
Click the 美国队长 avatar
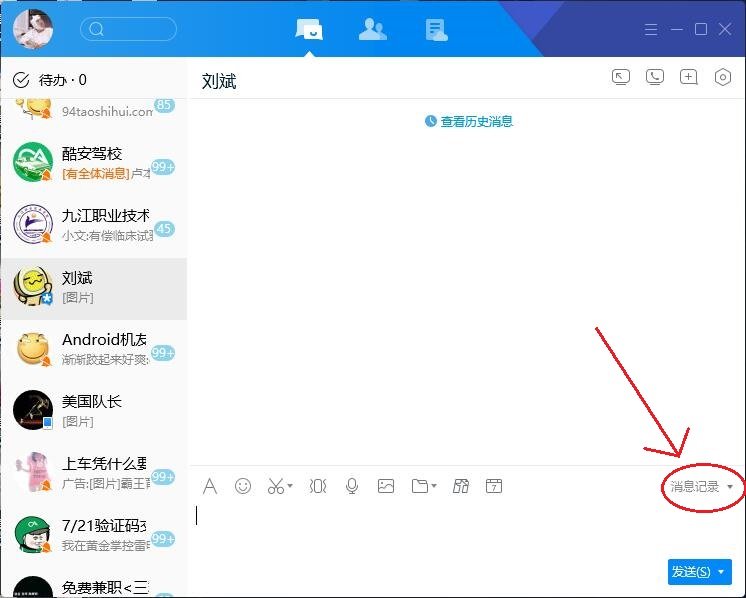pyautogui.click(x=32, y=410)
